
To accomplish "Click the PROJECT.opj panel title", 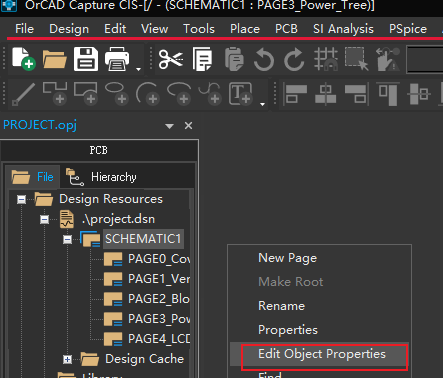I will [40, 125].
